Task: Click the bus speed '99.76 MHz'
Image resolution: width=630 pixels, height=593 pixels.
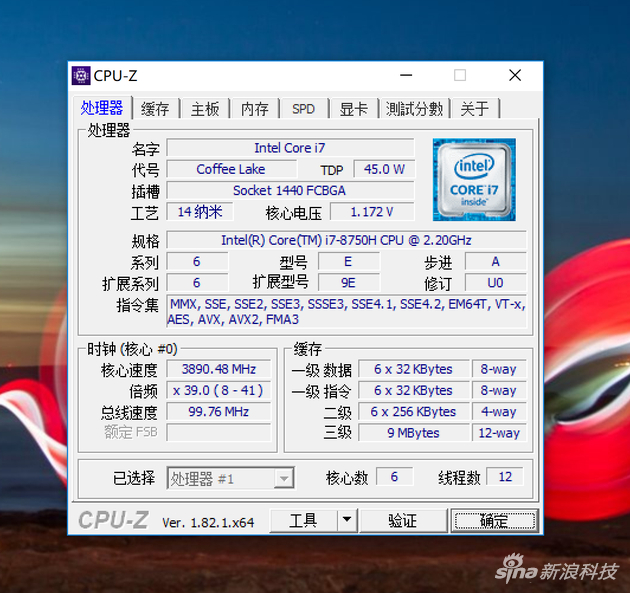Action: coord(219,411)
